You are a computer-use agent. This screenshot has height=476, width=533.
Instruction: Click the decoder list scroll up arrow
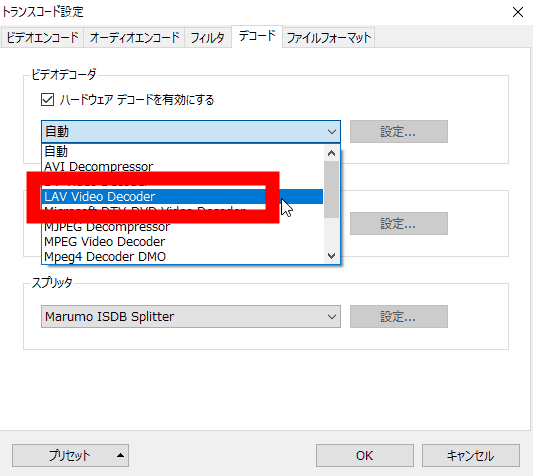coord(331,153)
